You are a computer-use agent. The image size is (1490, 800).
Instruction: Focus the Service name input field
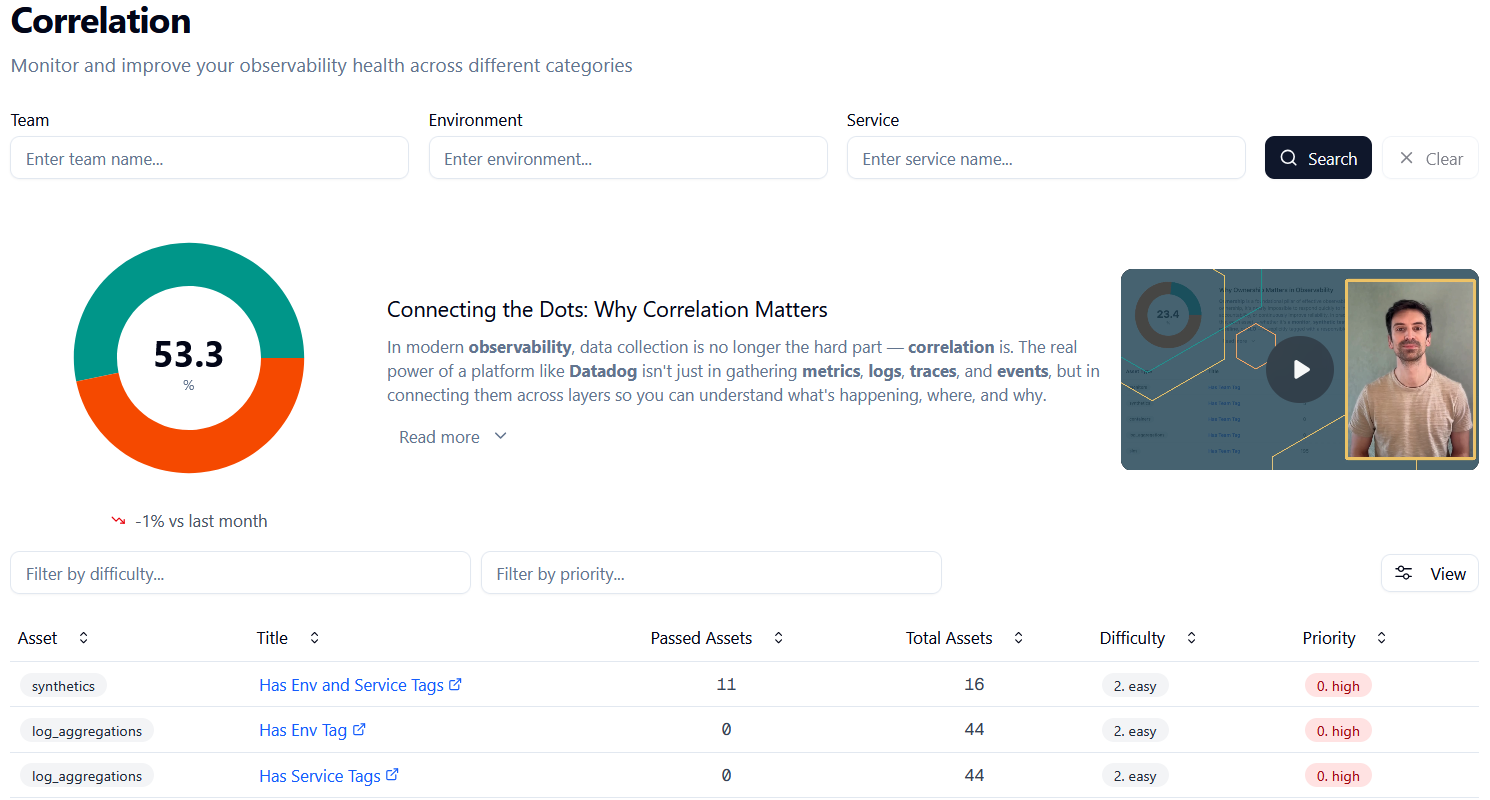pos(1046,158)
